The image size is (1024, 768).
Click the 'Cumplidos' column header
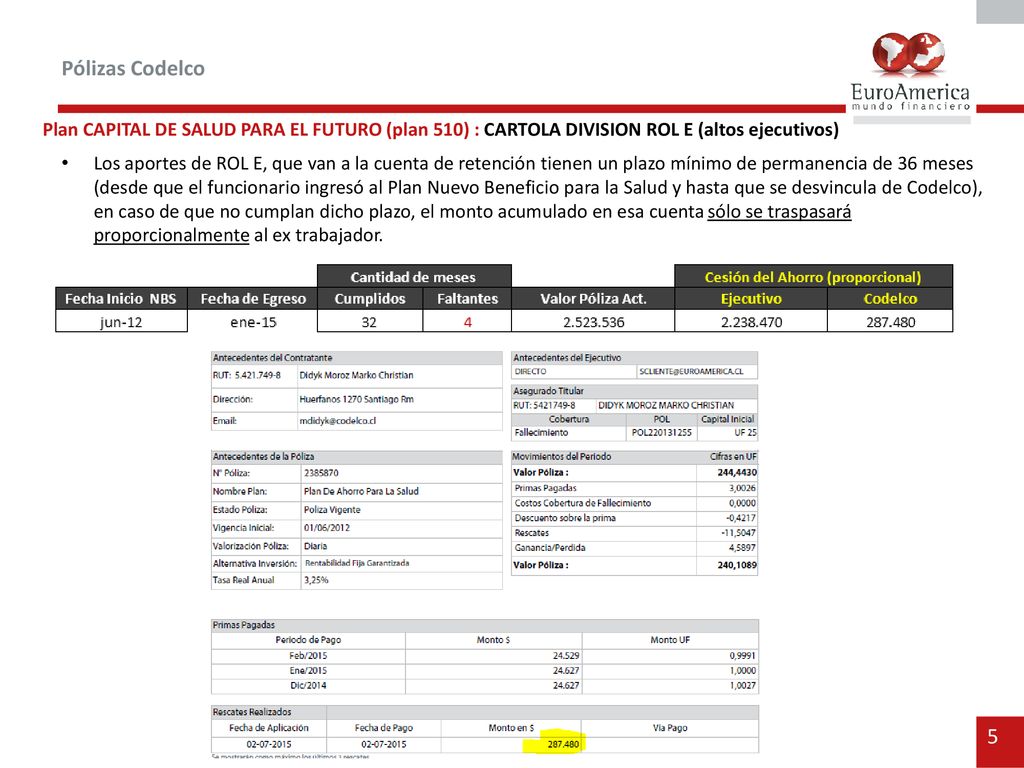[370, 299]
